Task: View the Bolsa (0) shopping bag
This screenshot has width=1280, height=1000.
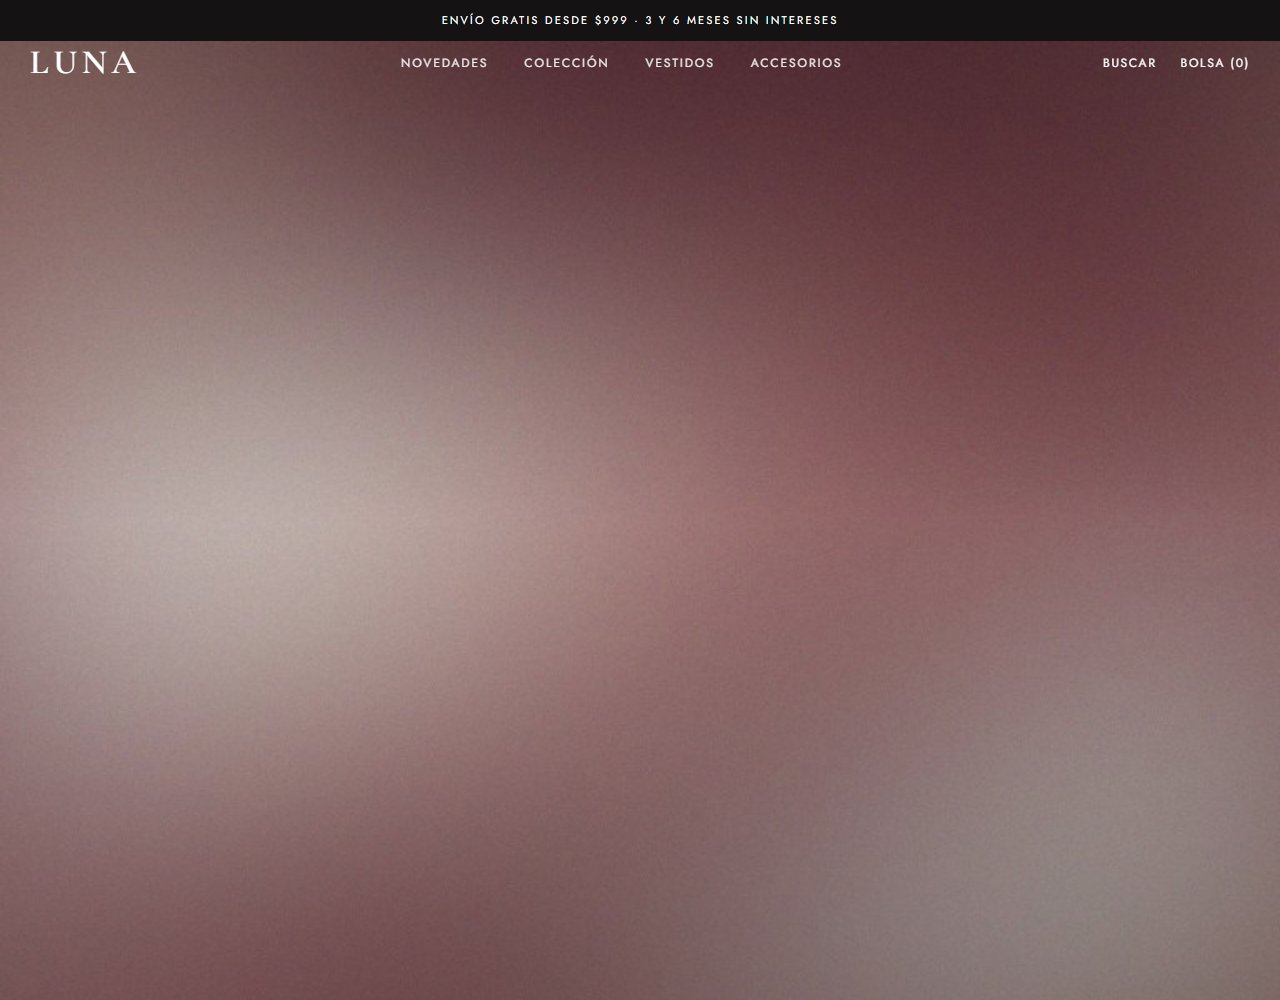Action: [1214, 63]
